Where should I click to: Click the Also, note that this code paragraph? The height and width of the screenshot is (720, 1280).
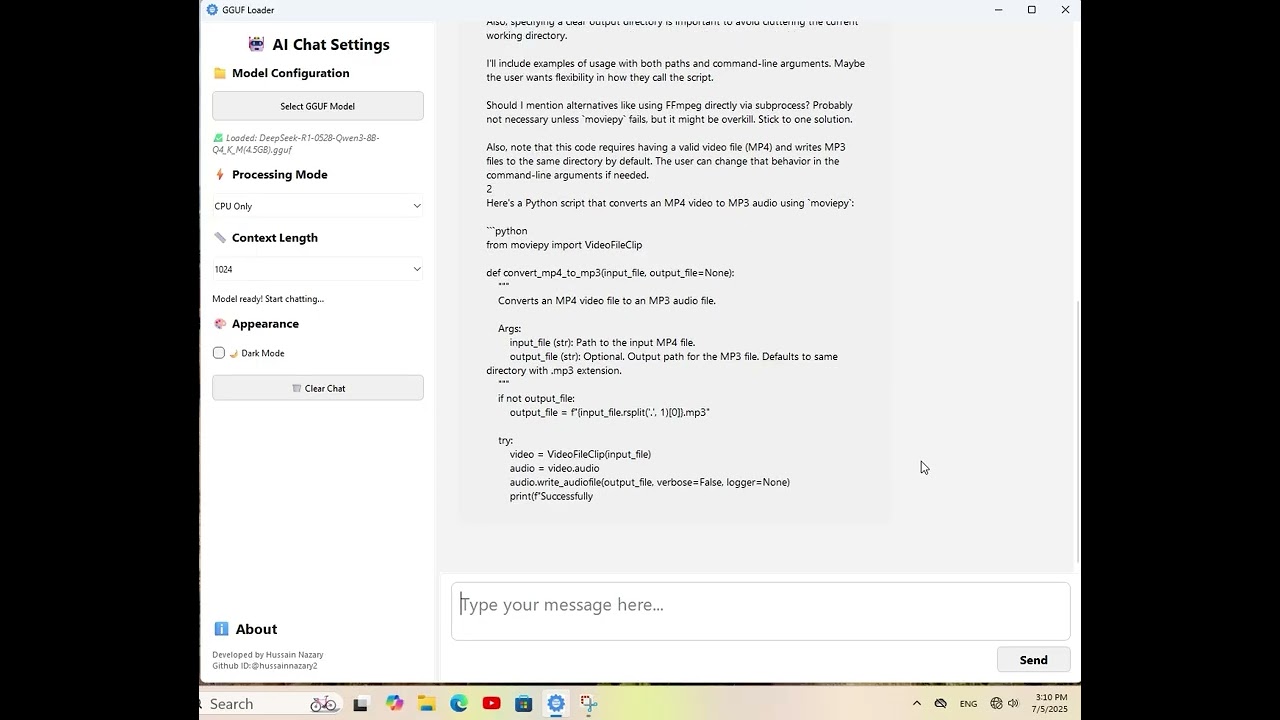point(666,161)
